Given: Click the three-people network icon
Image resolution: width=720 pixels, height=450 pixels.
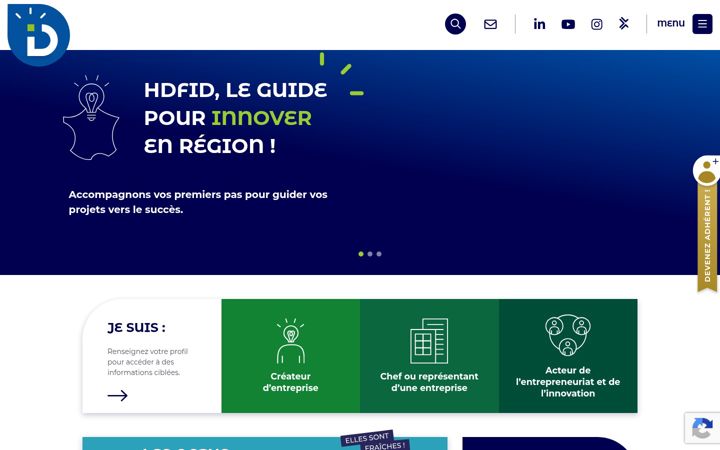Looking at the screenshot, I should point(568,335).
